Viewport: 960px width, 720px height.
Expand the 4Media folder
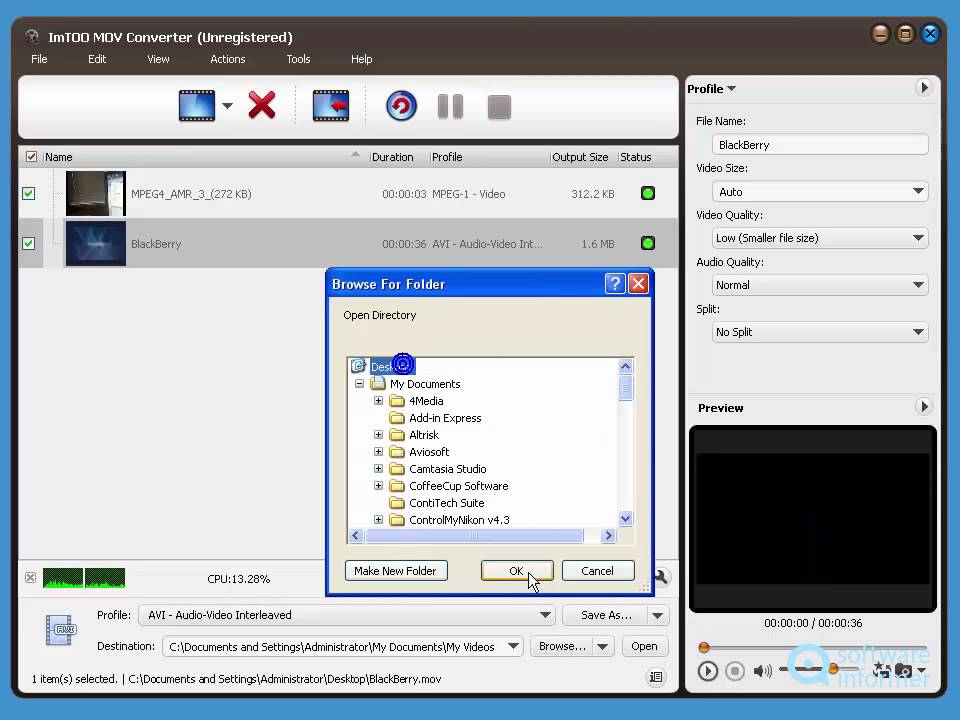(378, 400)
